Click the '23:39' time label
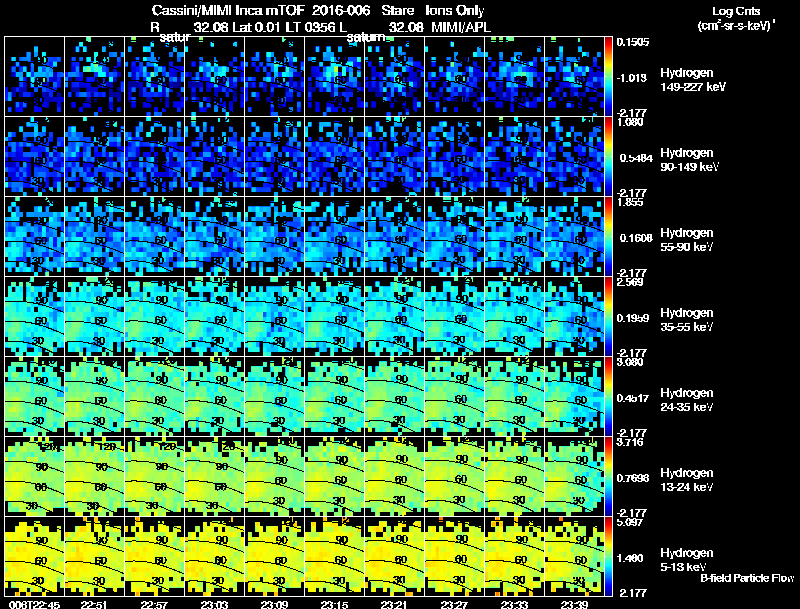Image resolution: width=800 pixels, height=609 pixels. [574, 605]
